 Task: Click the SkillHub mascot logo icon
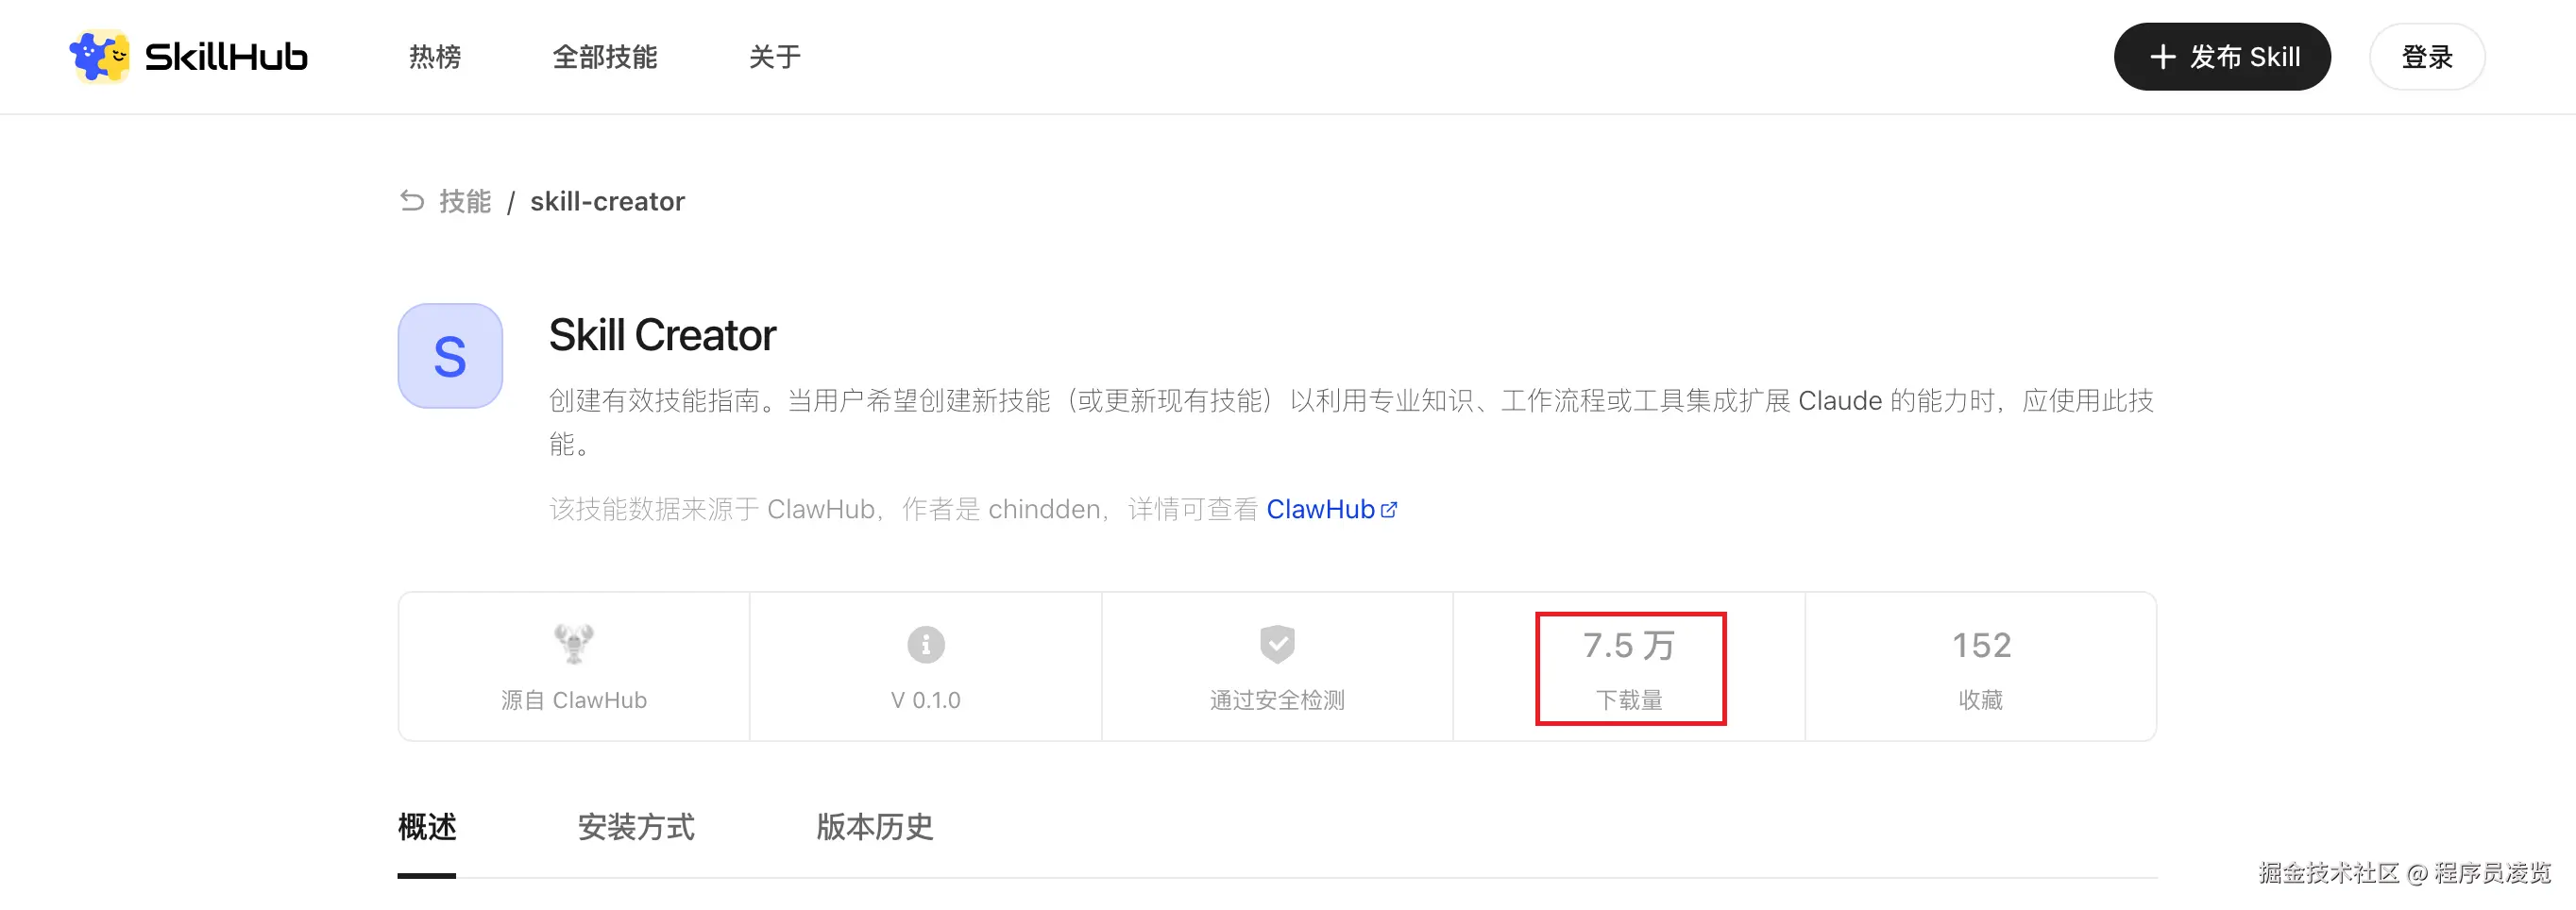click(99, 56)
